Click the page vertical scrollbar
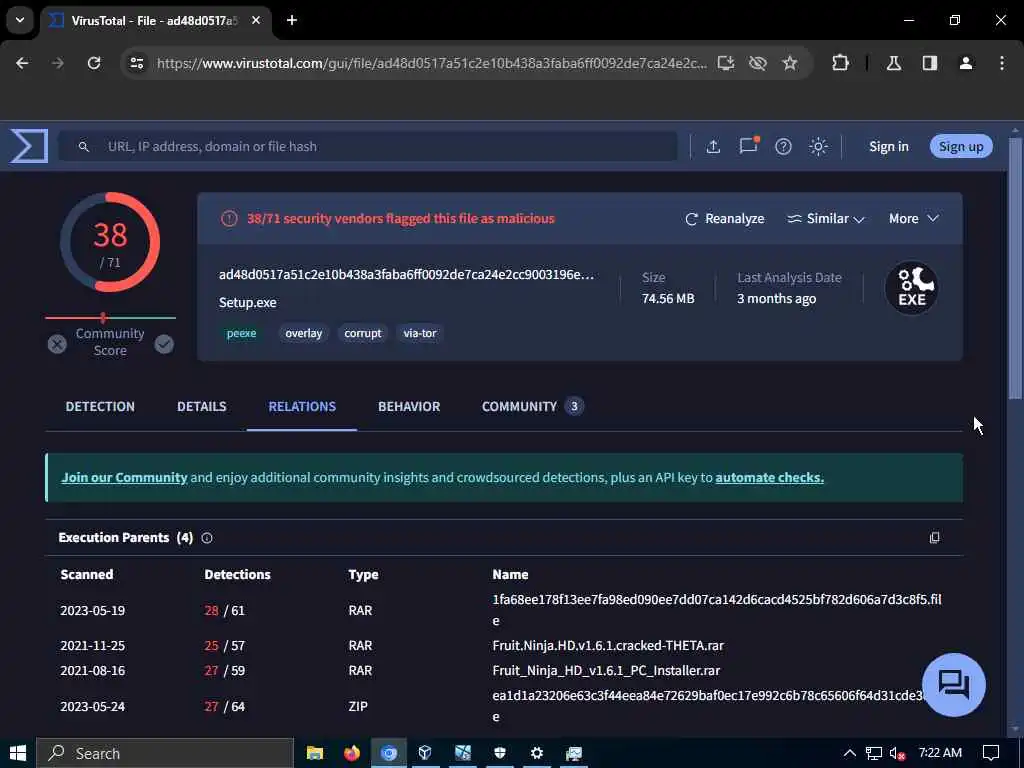Viewport: 1024px width, 768px height. point(1015,268)
